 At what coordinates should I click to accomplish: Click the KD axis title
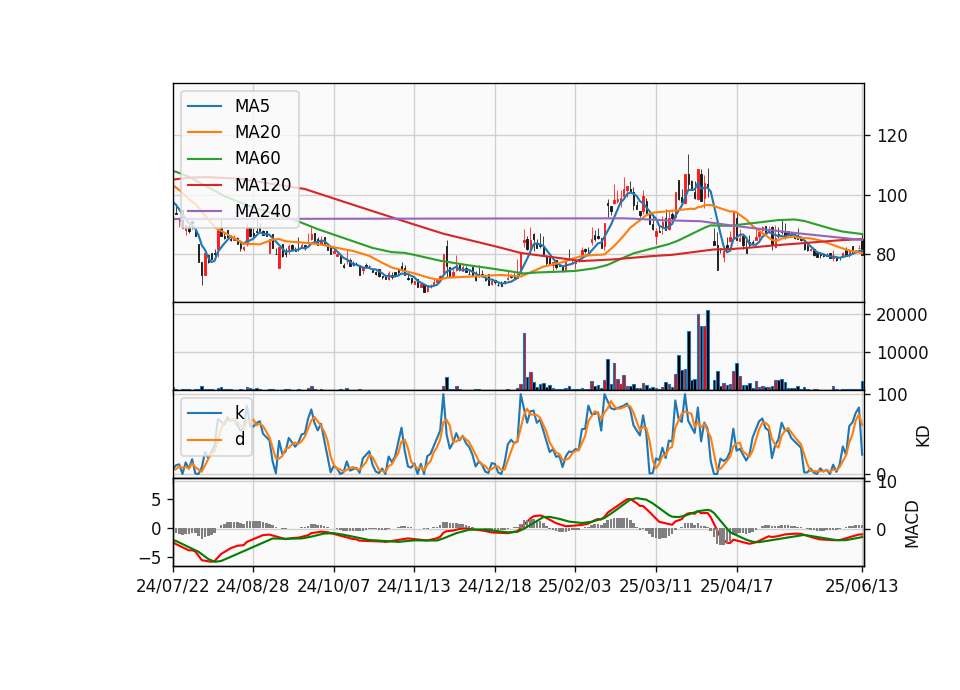coord(923,437)
